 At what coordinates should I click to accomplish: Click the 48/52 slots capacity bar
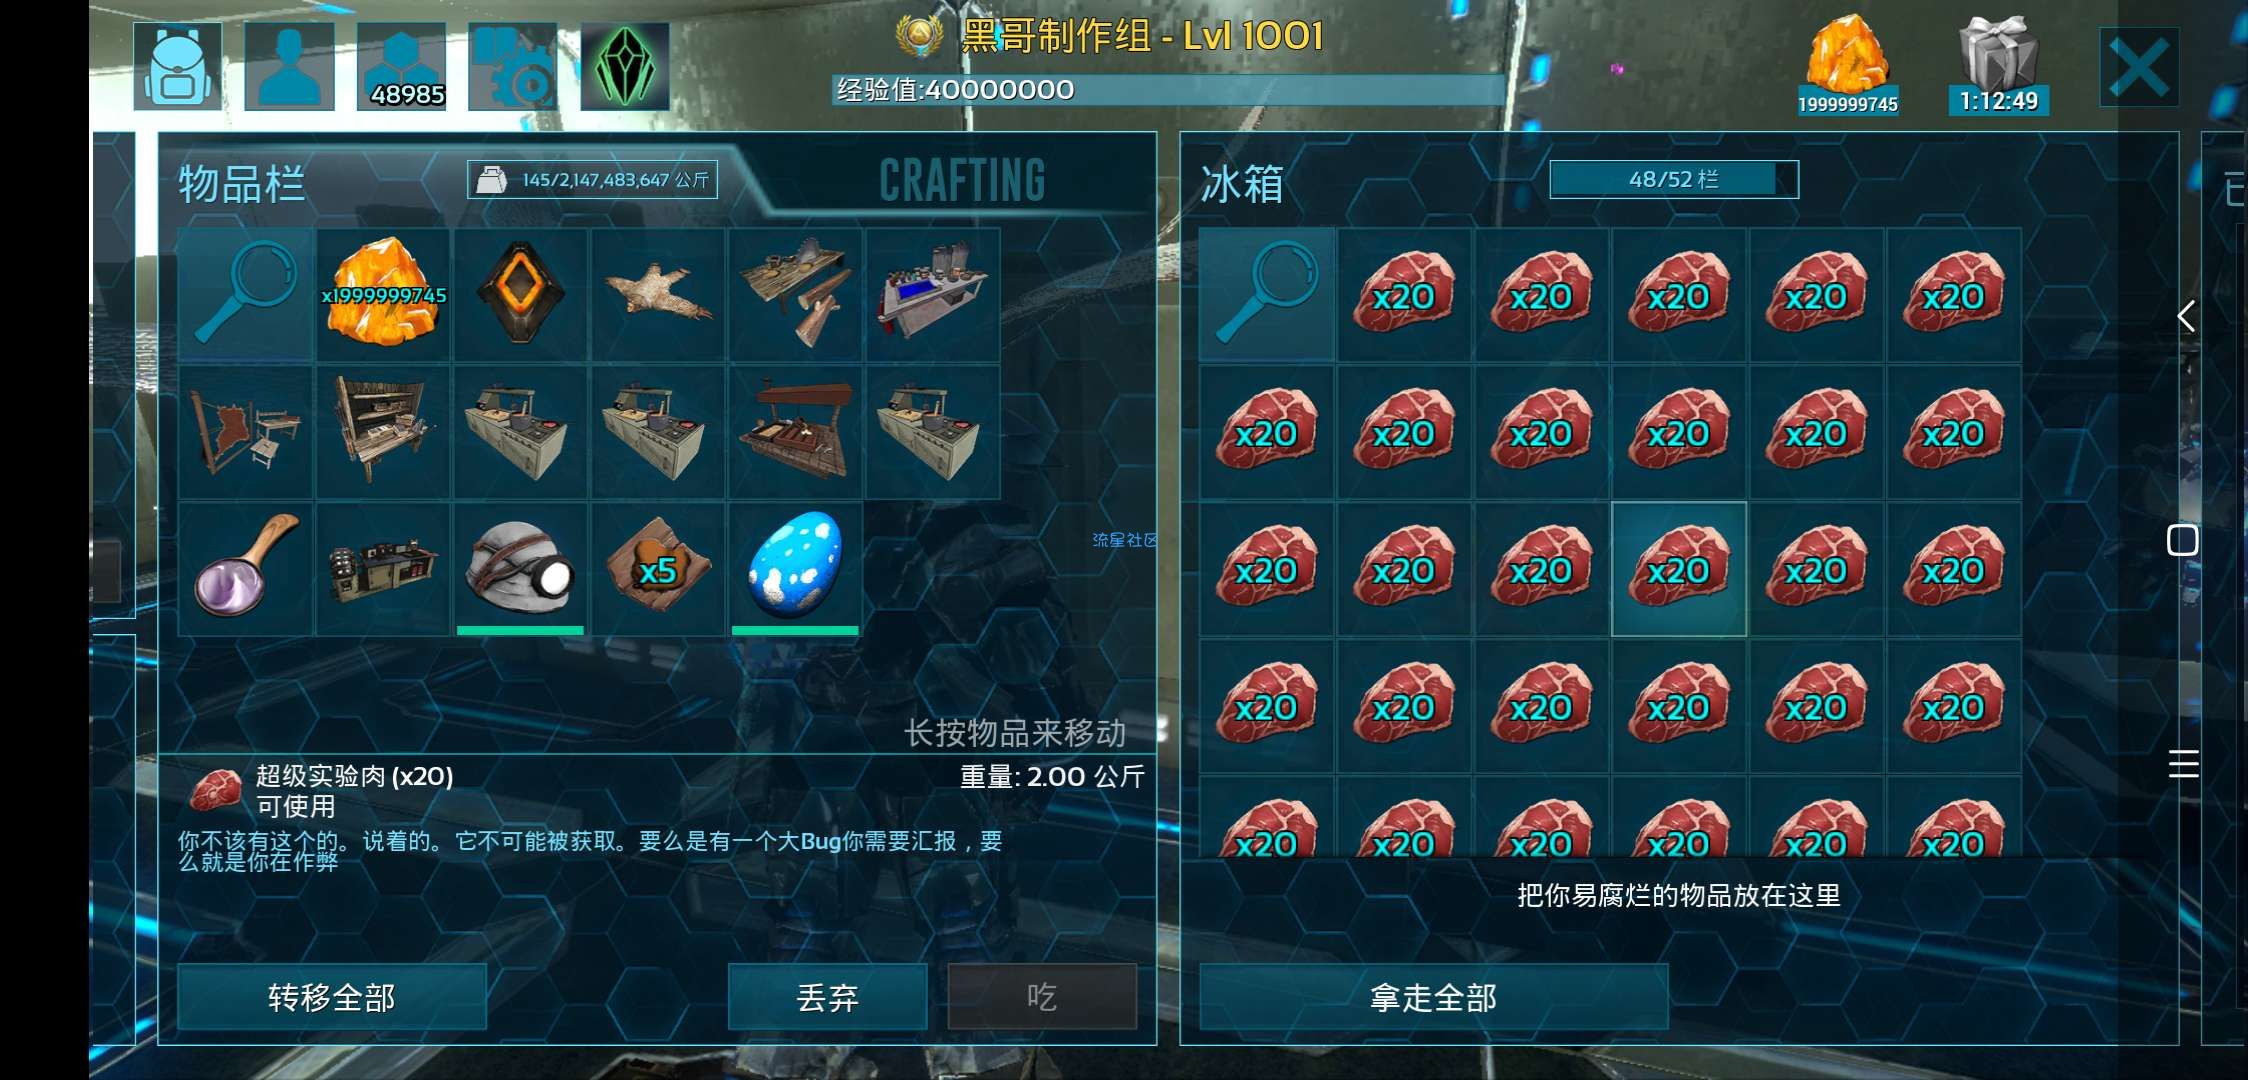click(x=1674, y=180)
